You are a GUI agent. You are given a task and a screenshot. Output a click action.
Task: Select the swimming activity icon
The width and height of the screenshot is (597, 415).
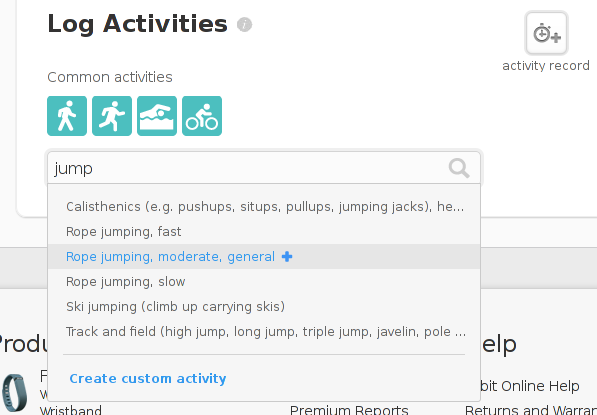tap(157, 116)
